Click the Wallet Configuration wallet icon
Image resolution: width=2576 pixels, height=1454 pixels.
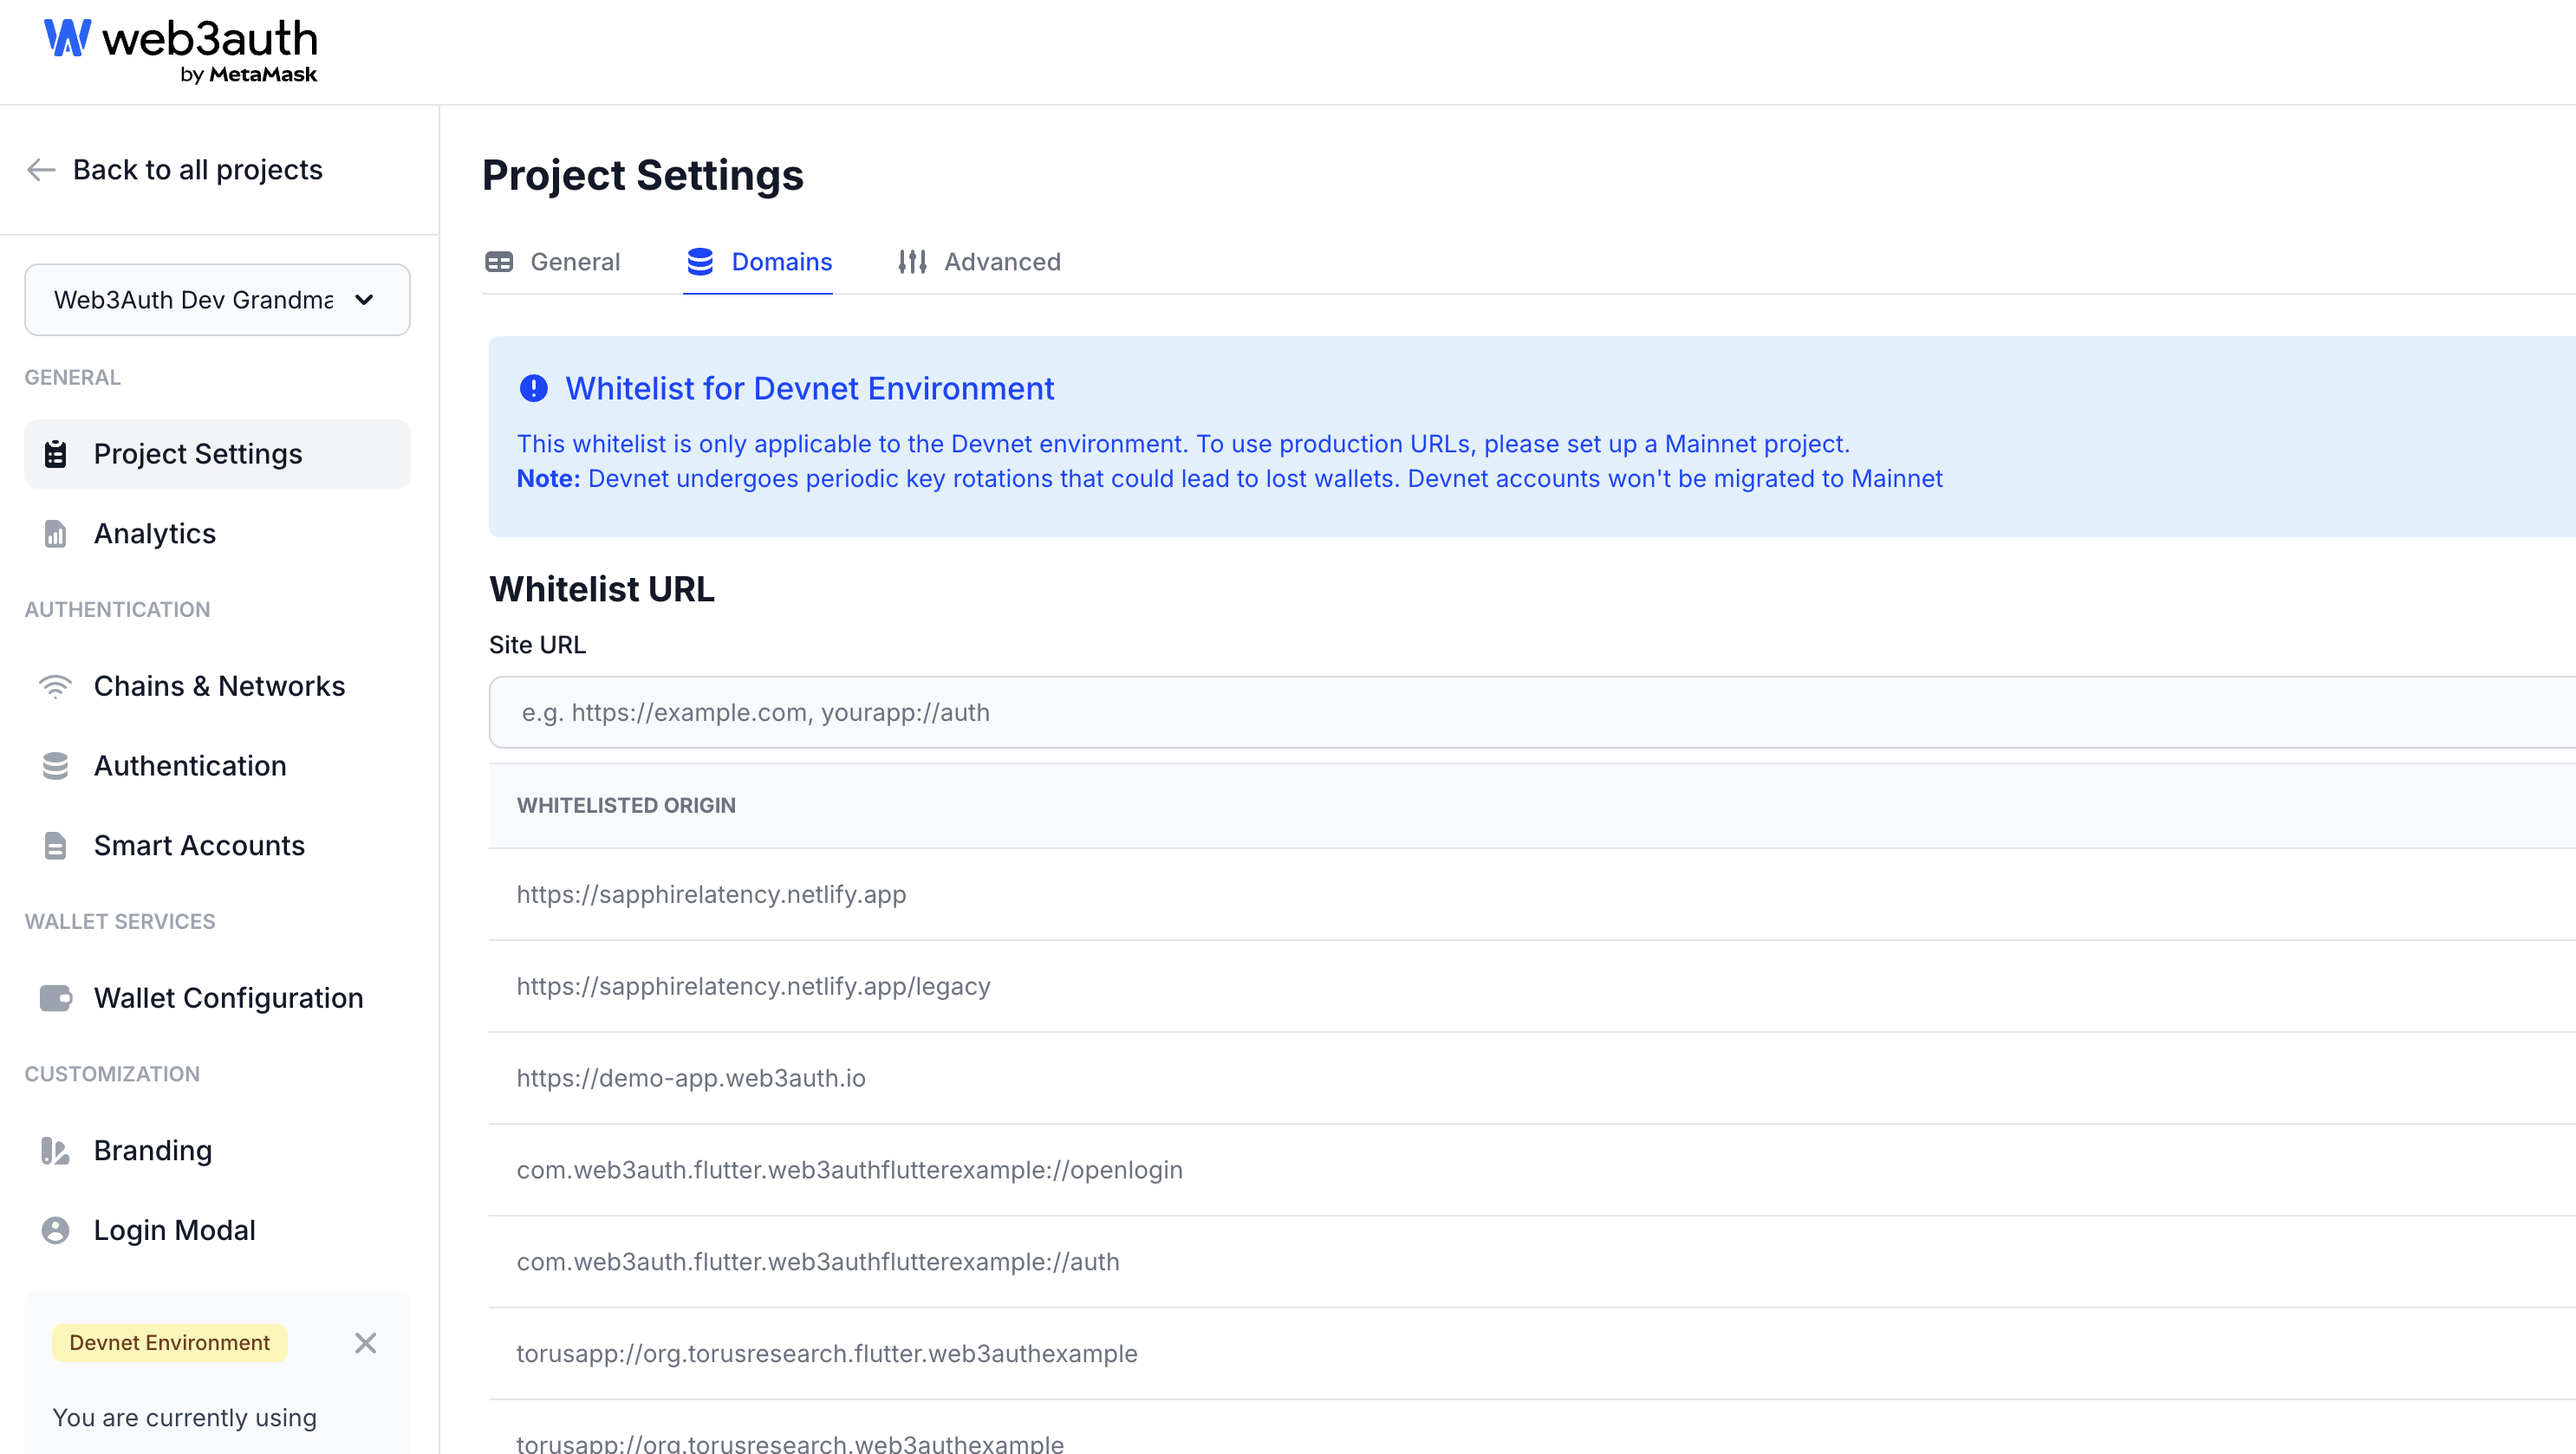click(56, 998)
